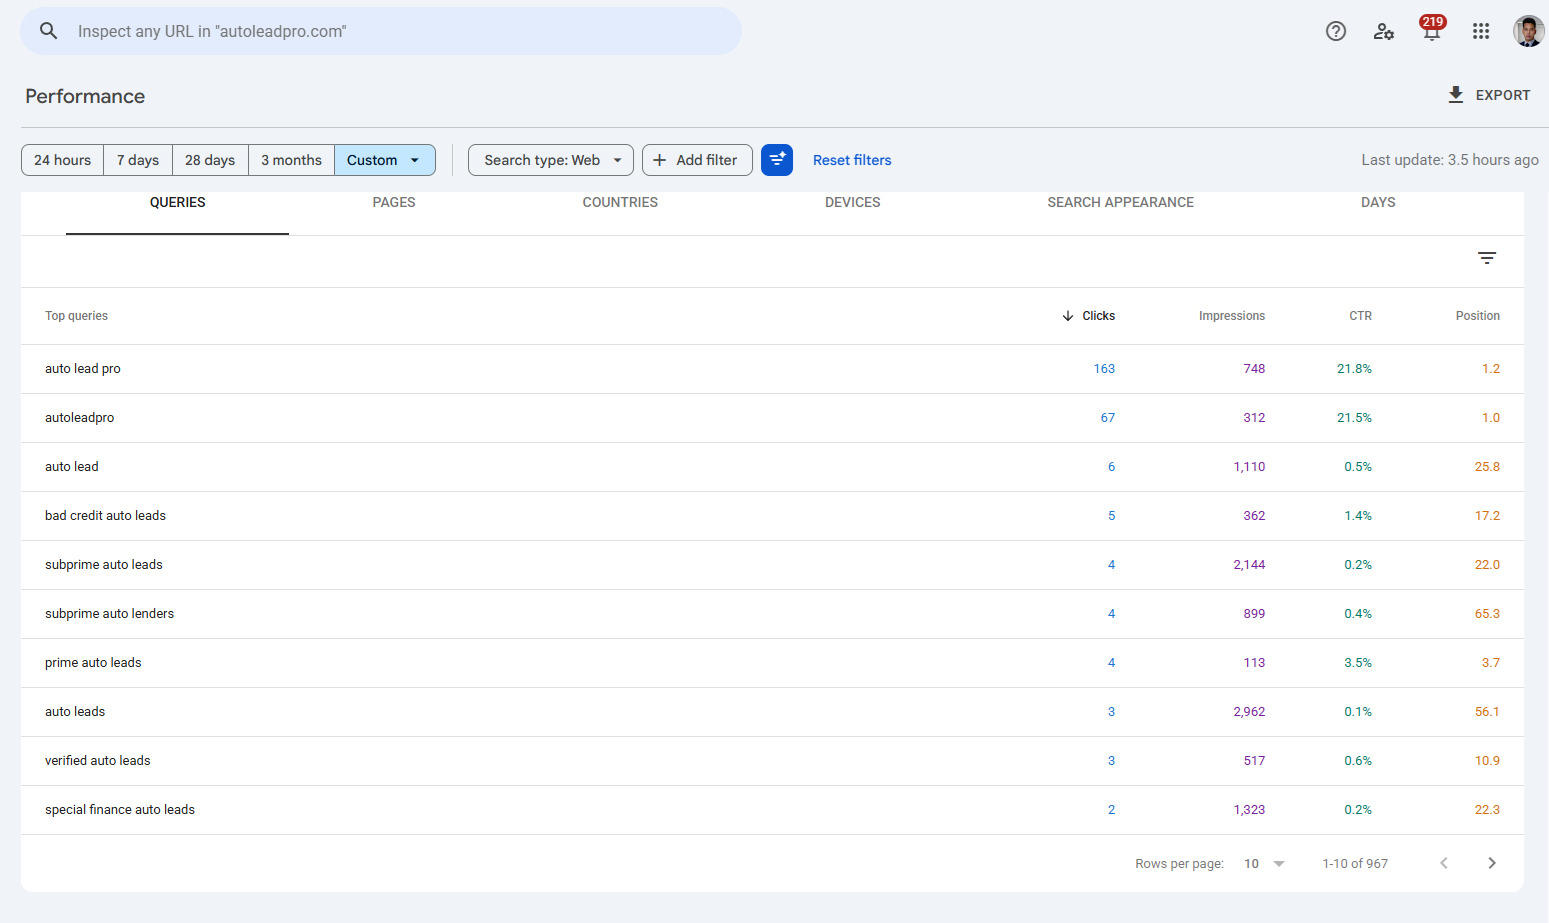Select the 'special finance auto leads' query

120,810
